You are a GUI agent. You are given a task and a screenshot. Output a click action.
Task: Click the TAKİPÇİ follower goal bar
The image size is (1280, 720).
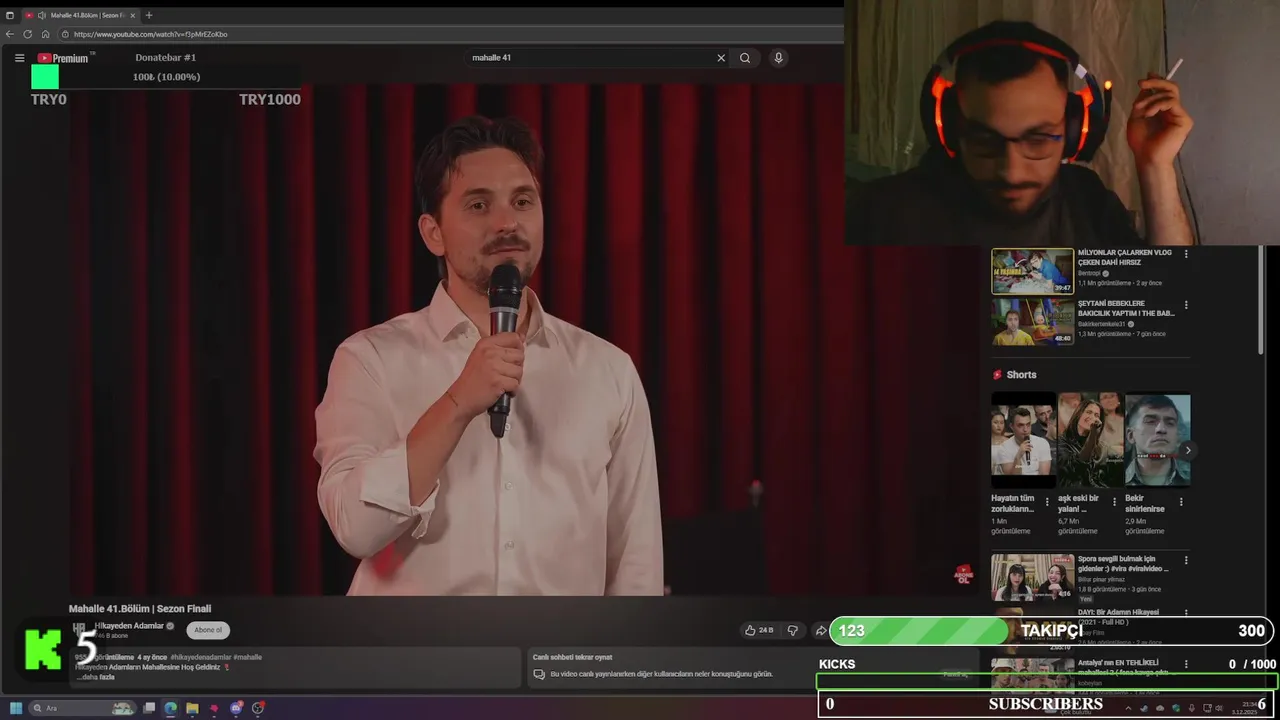1050,631
